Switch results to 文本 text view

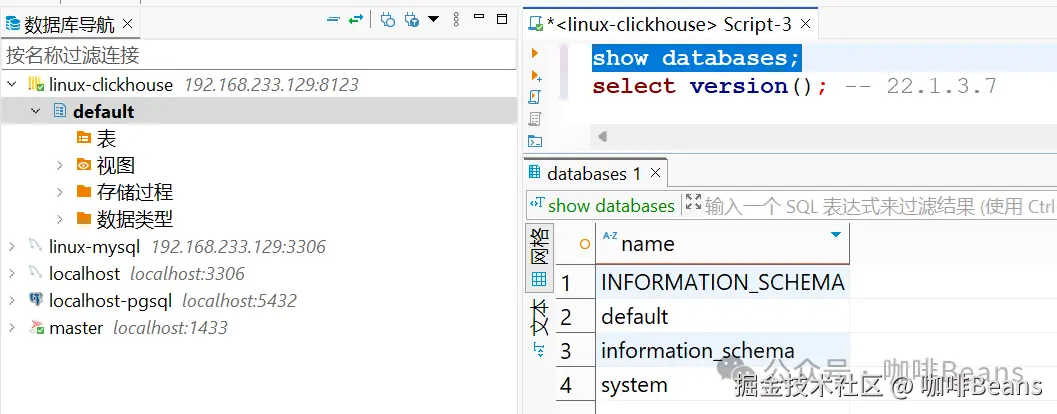click(539, 316)
